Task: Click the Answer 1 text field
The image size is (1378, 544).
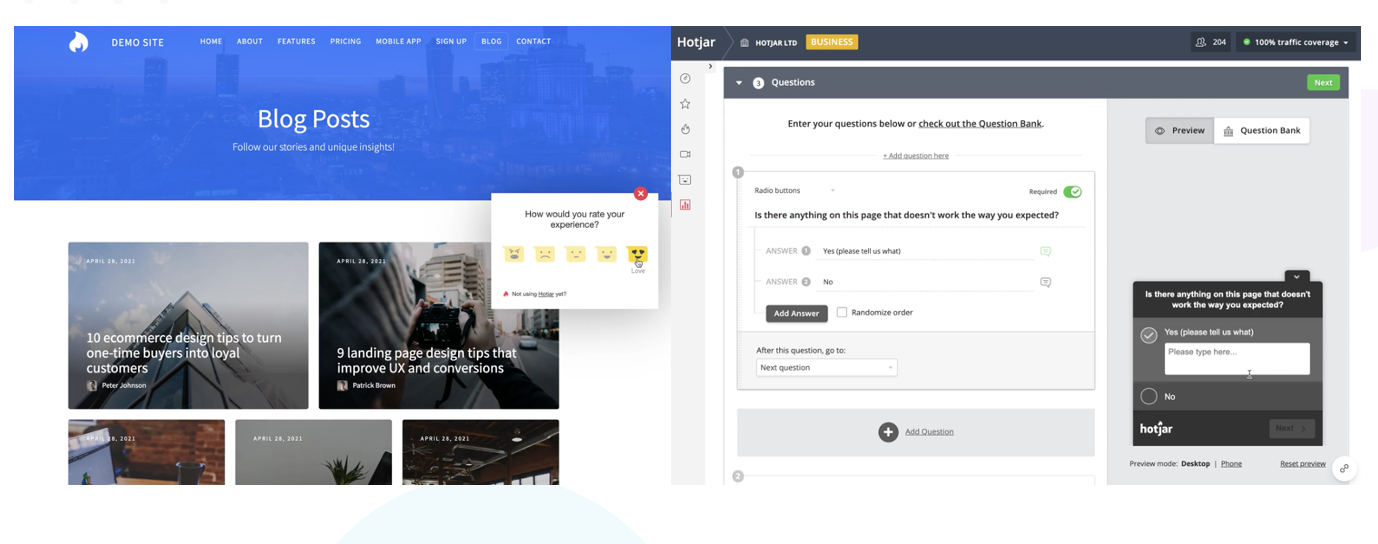Action: [x=926, y=251]
